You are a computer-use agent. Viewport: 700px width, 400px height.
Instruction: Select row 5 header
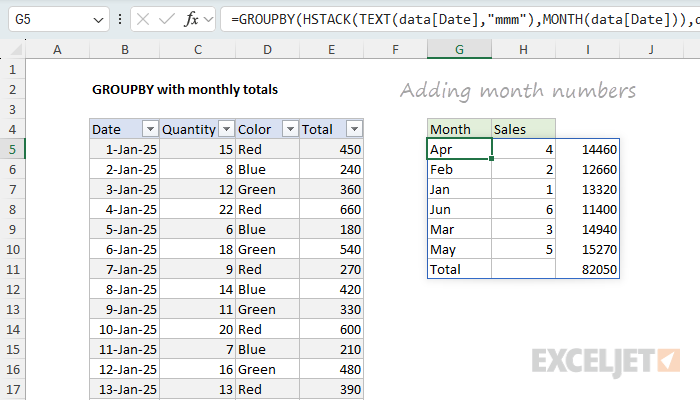(x=12, y=149)
